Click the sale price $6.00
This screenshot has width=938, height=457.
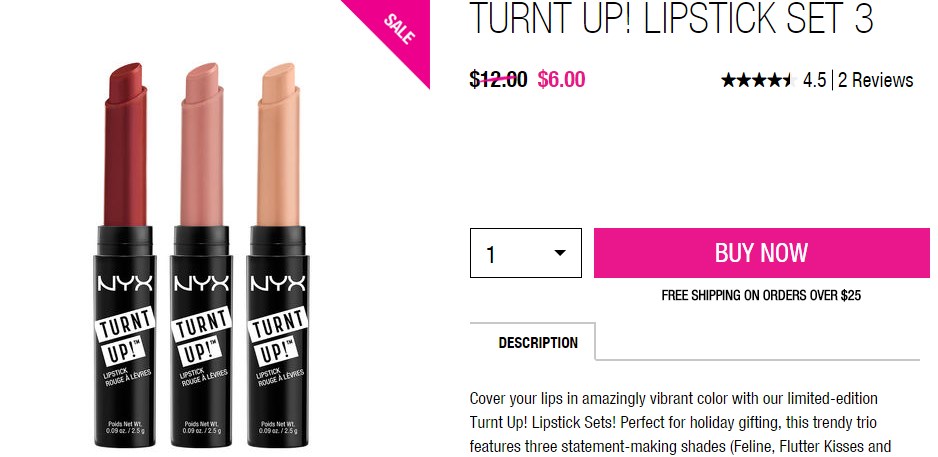pos(561,80)
